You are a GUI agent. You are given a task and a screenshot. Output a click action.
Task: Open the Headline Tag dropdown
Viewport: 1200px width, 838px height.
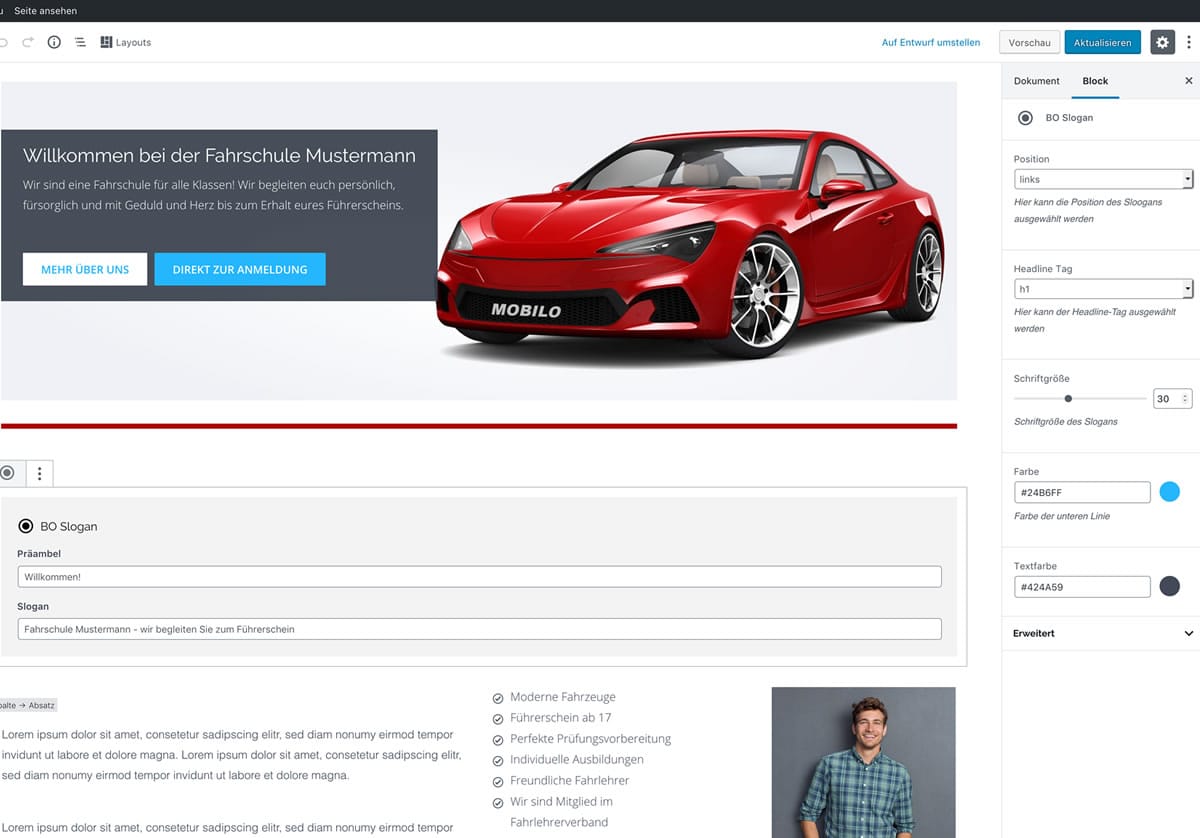pos(1103,289)
